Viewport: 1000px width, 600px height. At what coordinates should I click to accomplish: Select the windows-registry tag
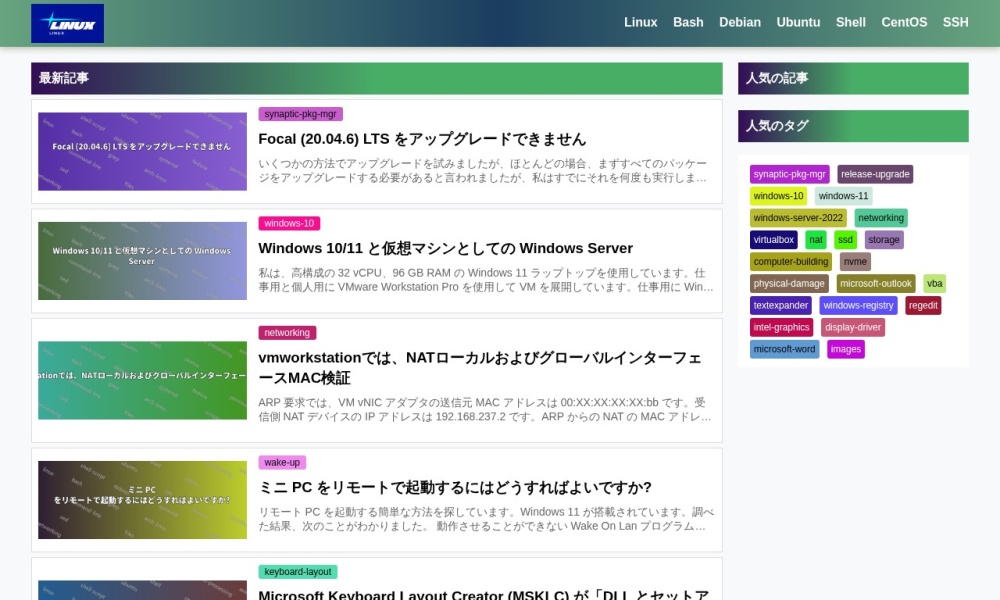(858, 306)
